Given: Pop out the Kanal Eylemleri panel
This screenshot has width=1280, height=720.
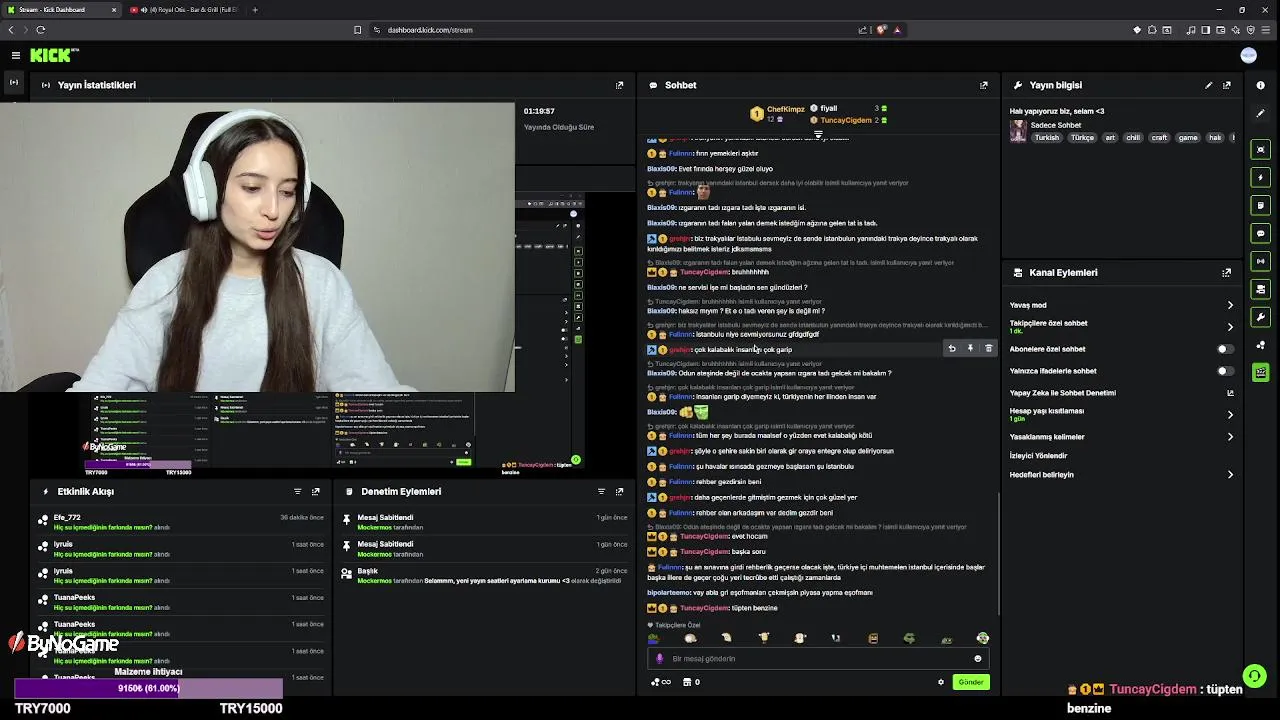Looking at the screenshot, I should click(x=1227, y=272).
